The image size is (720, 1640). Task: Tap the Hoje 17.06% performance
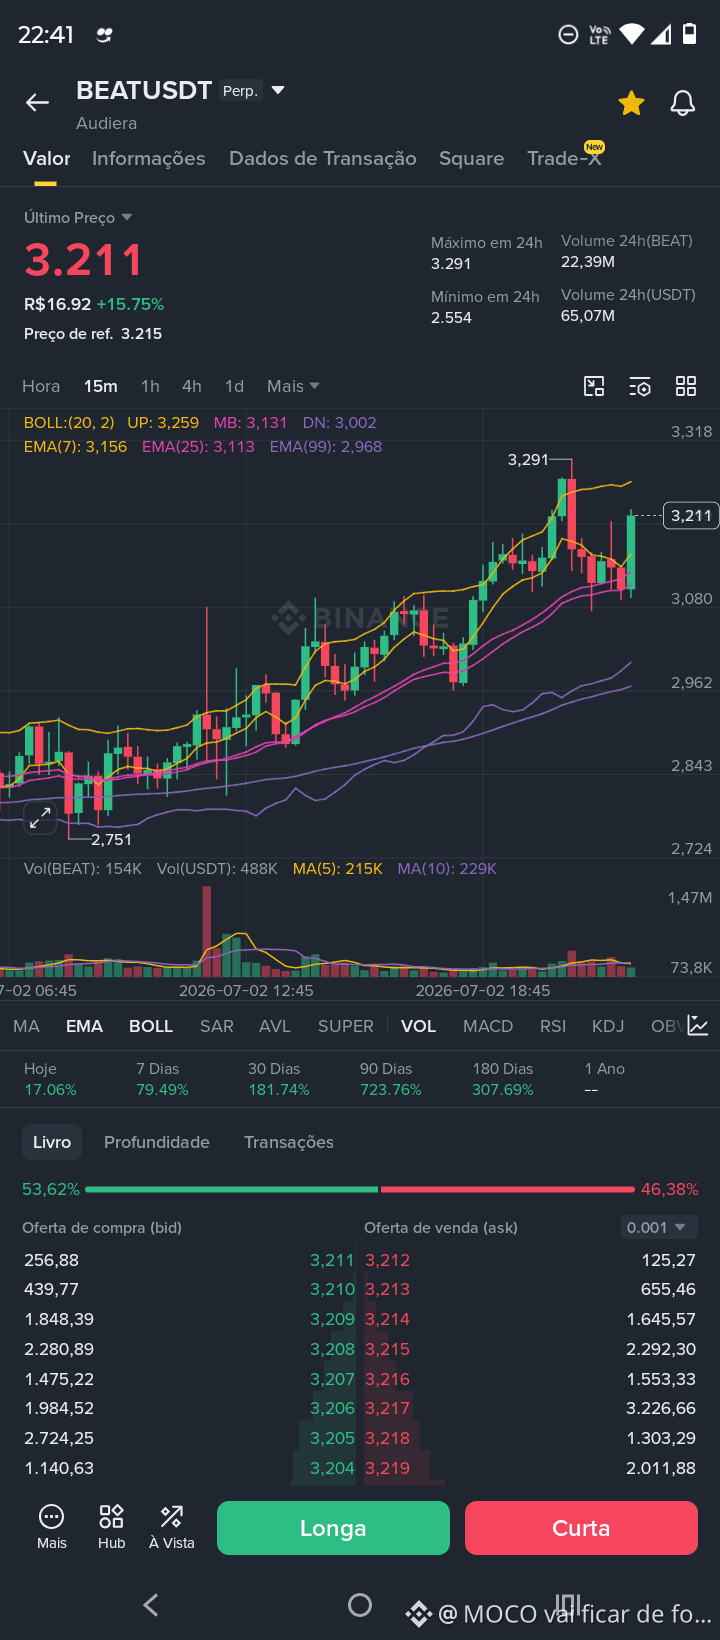pos(50,1079)
